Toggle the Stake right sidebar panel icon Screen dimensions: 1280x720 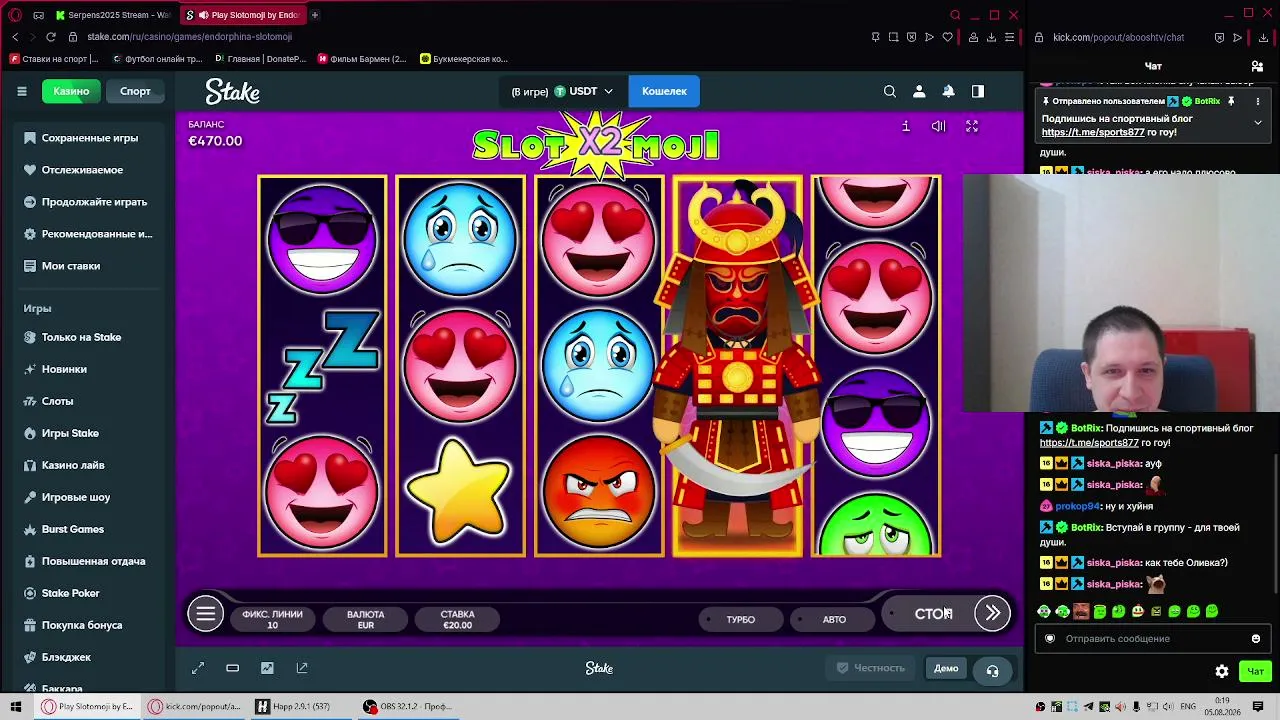(x=978, y=91)
